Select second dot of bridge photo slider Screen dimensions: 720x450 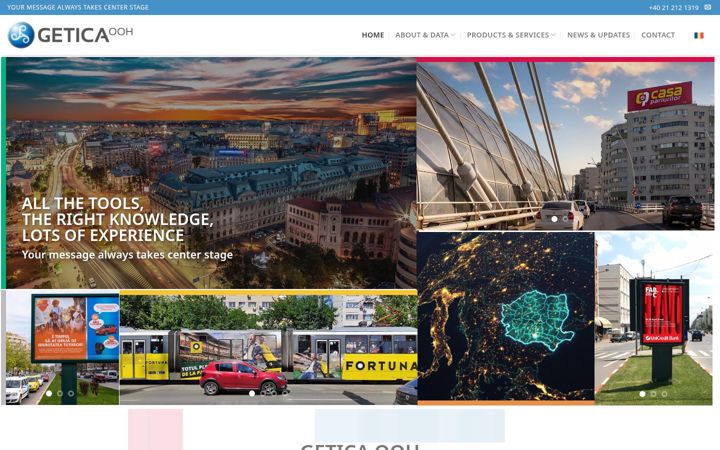[x=565, y=219]
